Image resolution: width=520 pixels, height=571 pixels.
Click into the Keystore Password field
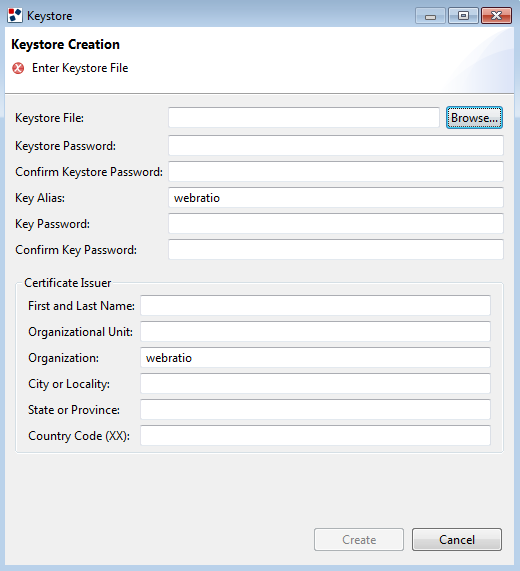pyautogui.click(x=336, y=145)
